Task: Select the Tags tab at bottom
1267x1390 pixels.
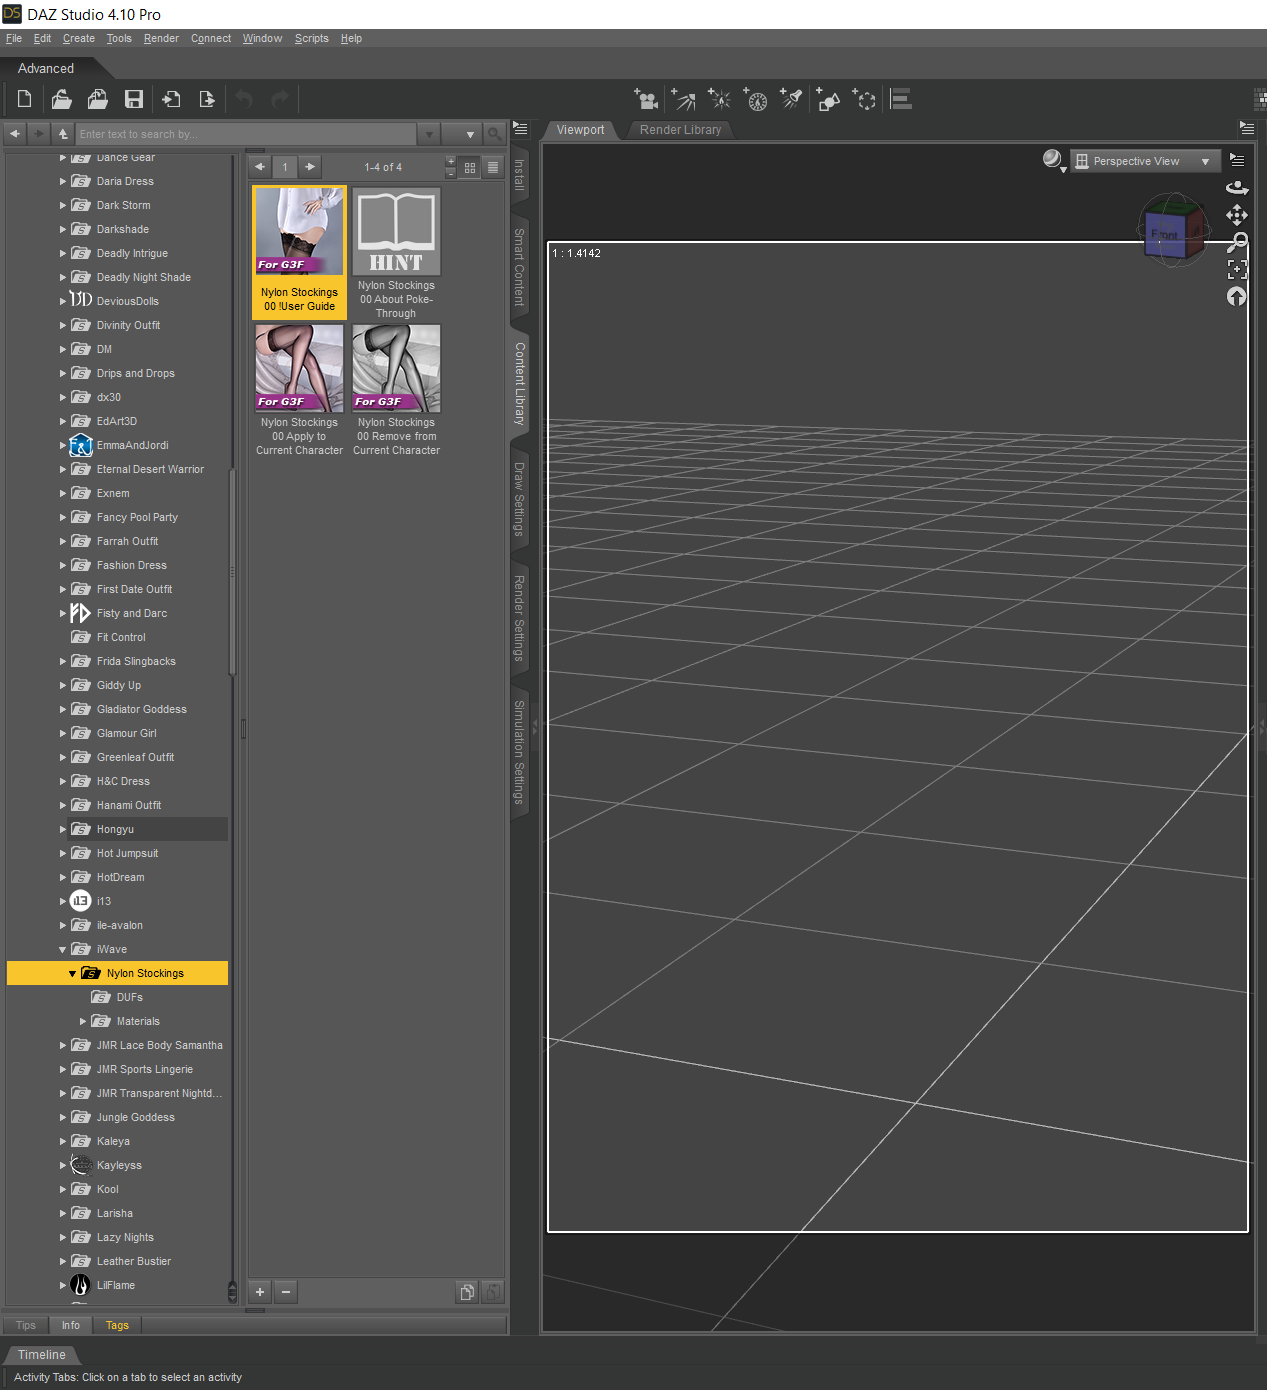Action: tap(117, 1326)
